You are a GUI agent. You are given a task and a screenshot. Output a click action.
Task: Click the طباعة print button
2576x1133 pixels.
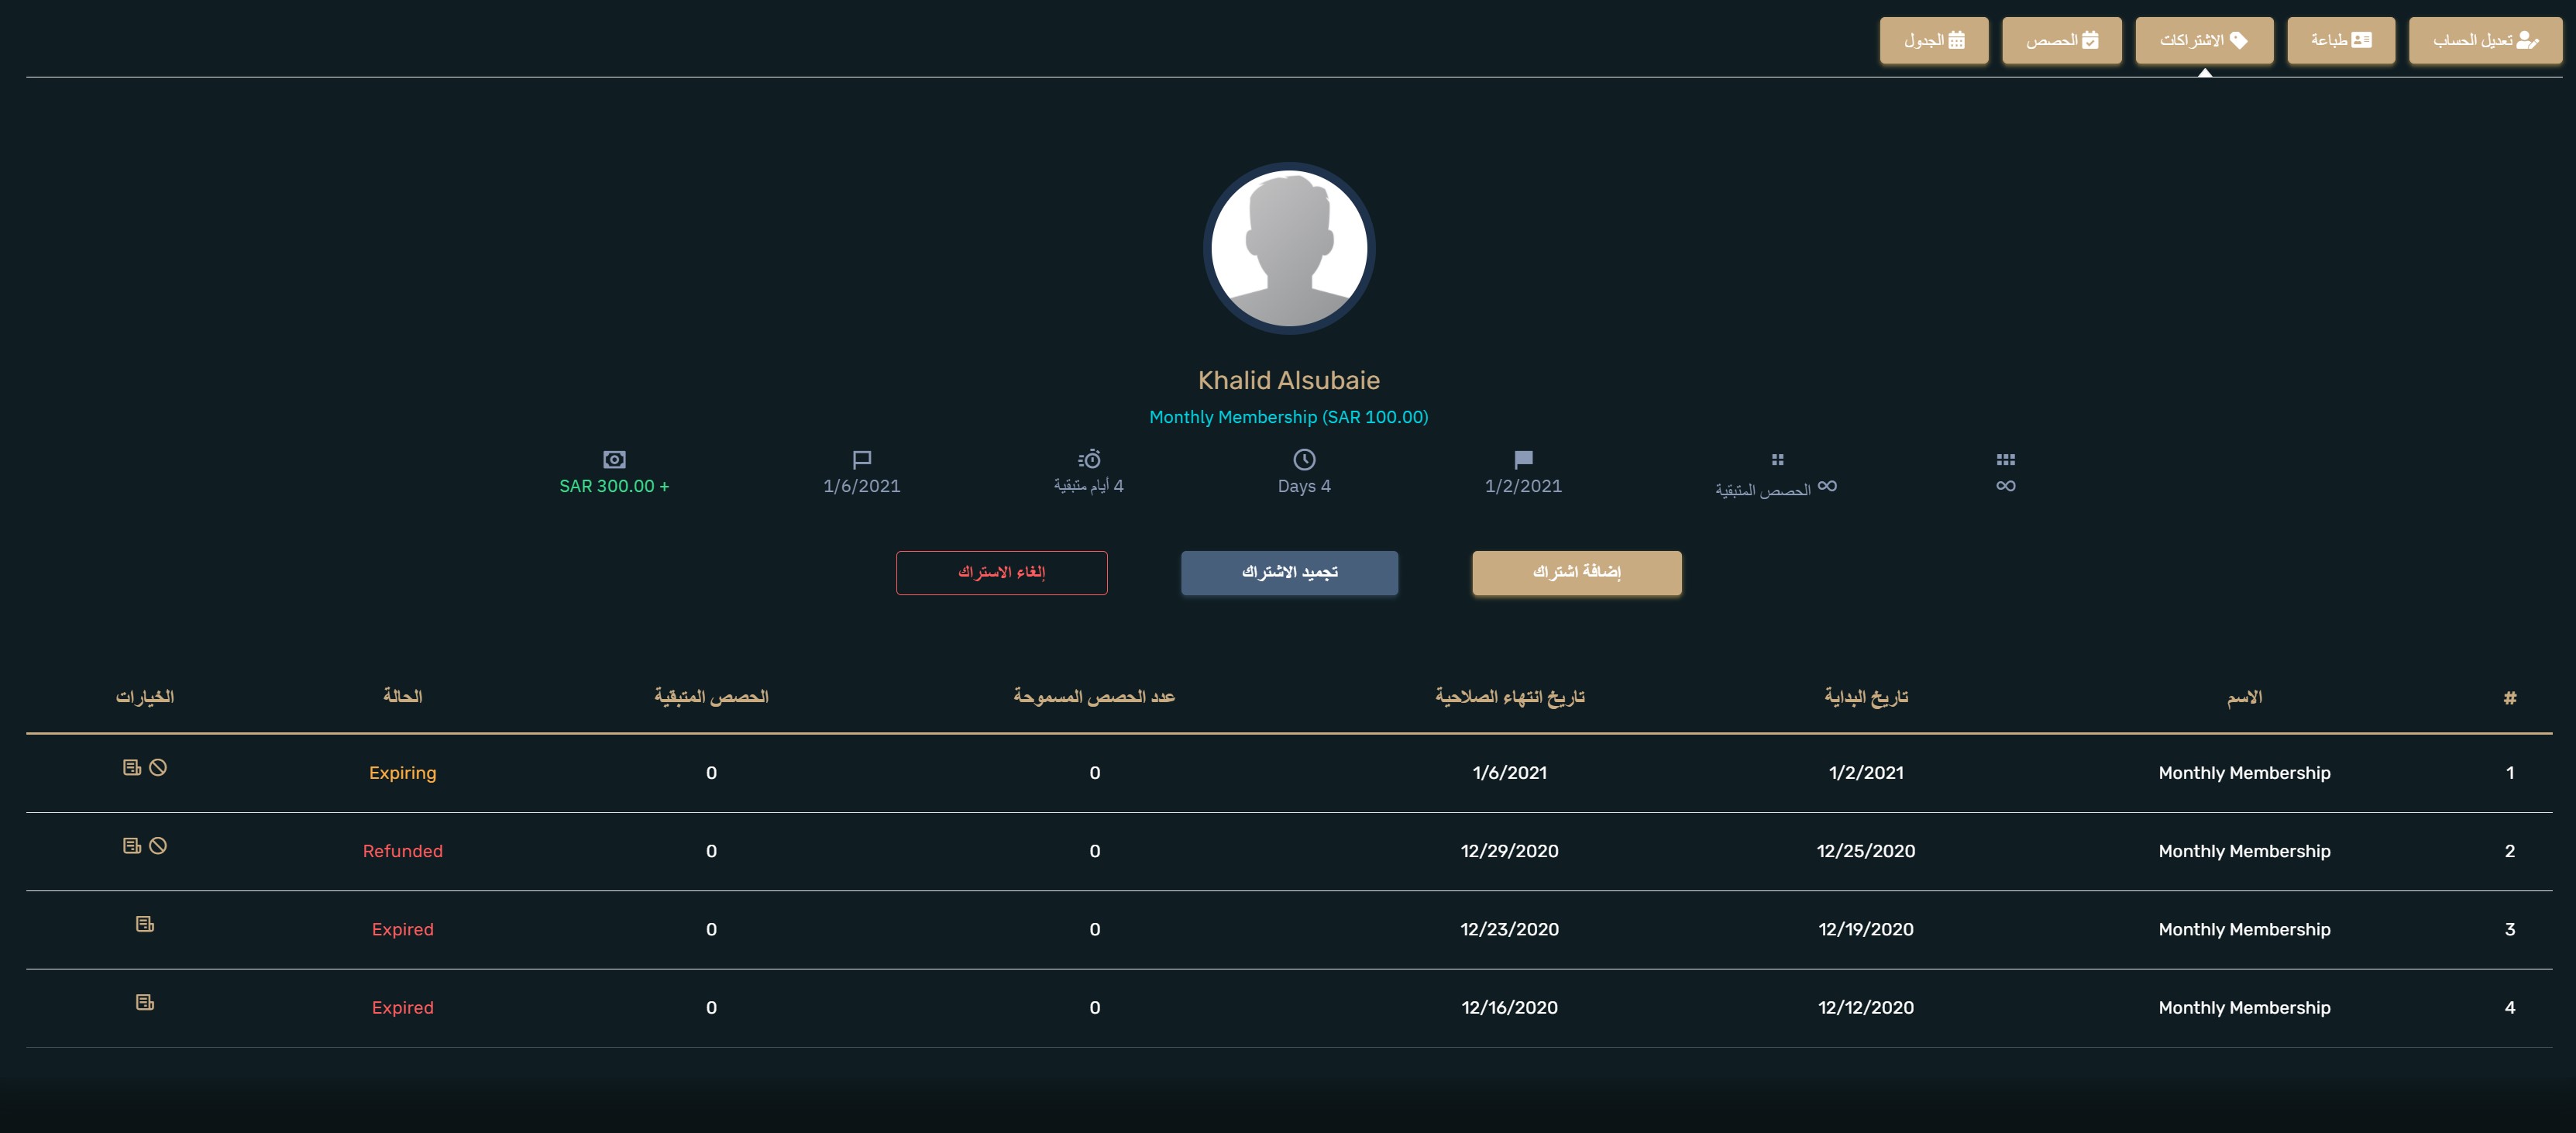2340,40
